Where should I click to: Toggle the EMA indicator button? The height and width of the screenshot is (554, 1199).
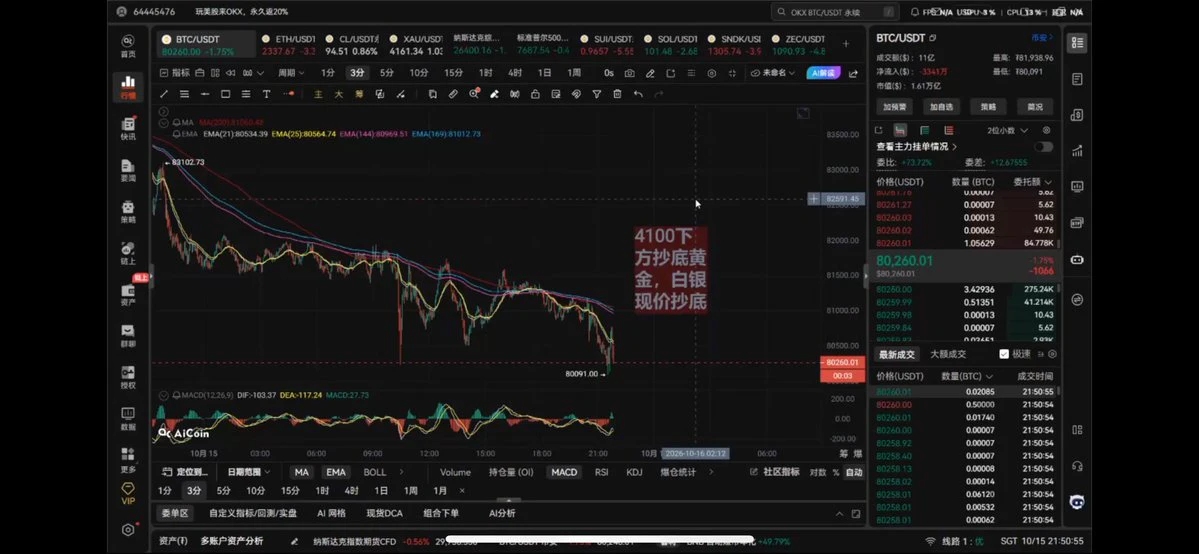point(336,472)
